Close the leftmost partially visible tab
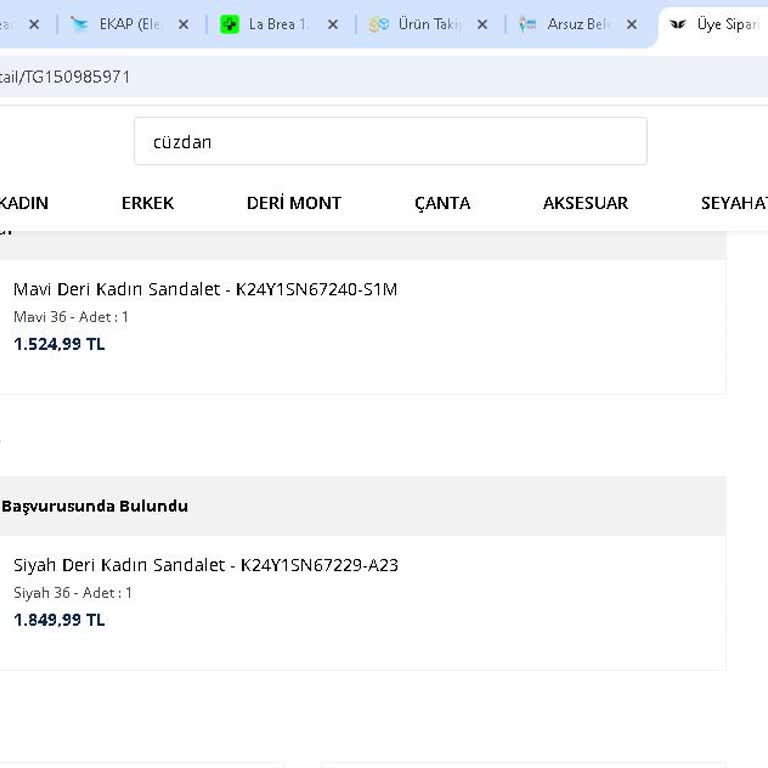The width and height of the screenshot is (768, 768). point(34,24)
